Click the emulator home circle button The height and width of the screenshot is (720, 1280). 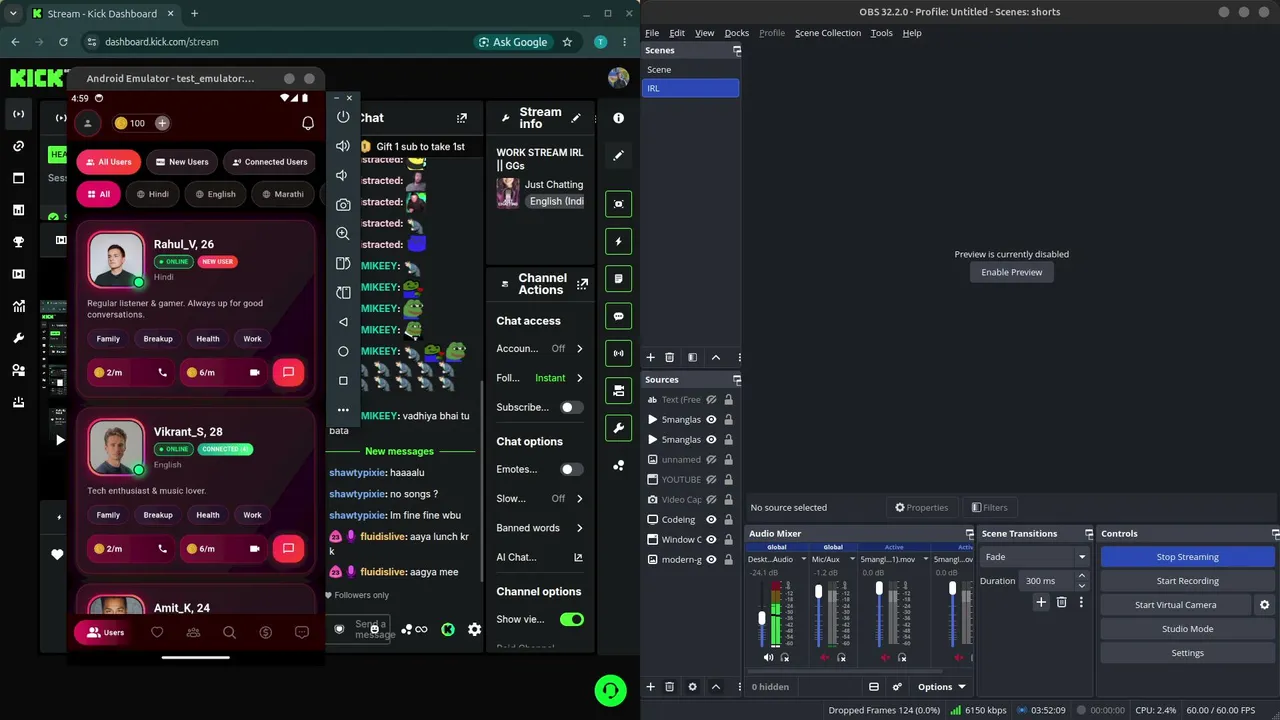click(x=343, y=351)
